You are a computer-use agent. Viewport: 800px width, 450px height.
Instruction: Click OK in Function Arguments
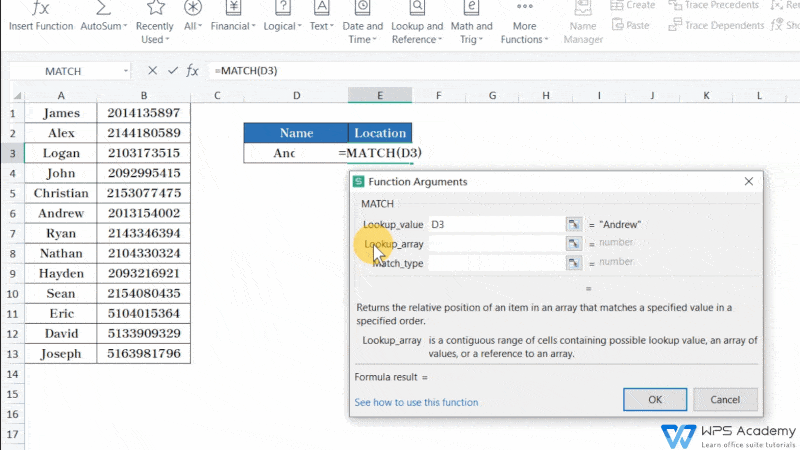[x=655, y=399]
